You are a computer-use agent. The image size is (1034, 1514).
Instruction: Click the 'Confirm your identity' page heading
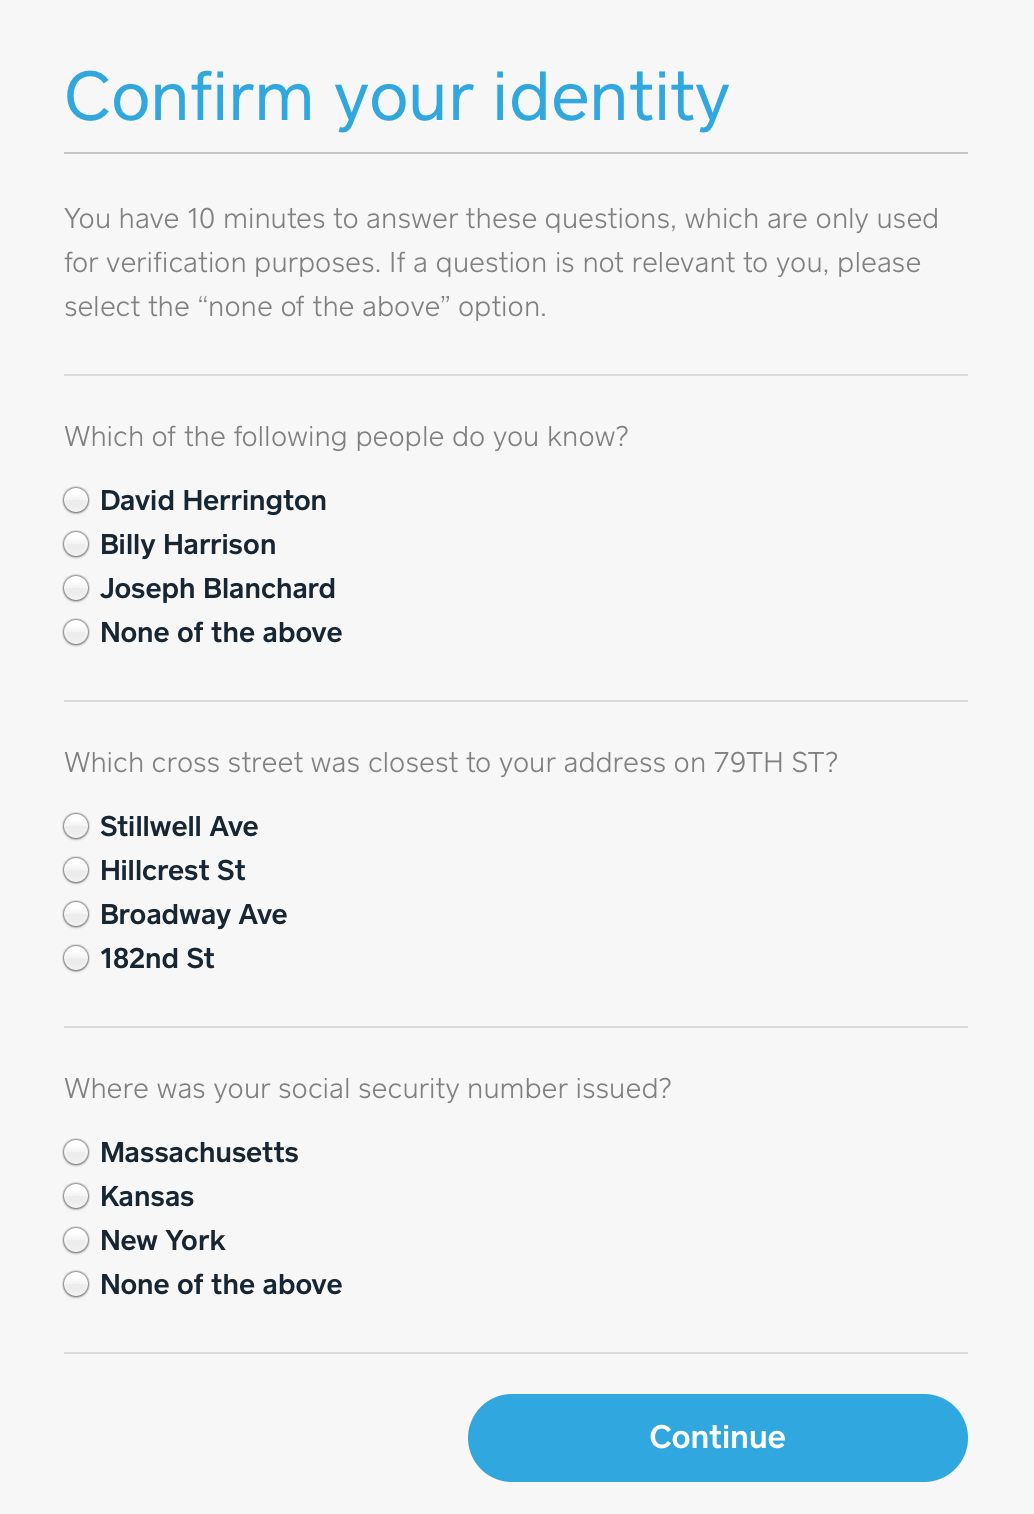tap(397, 97)
